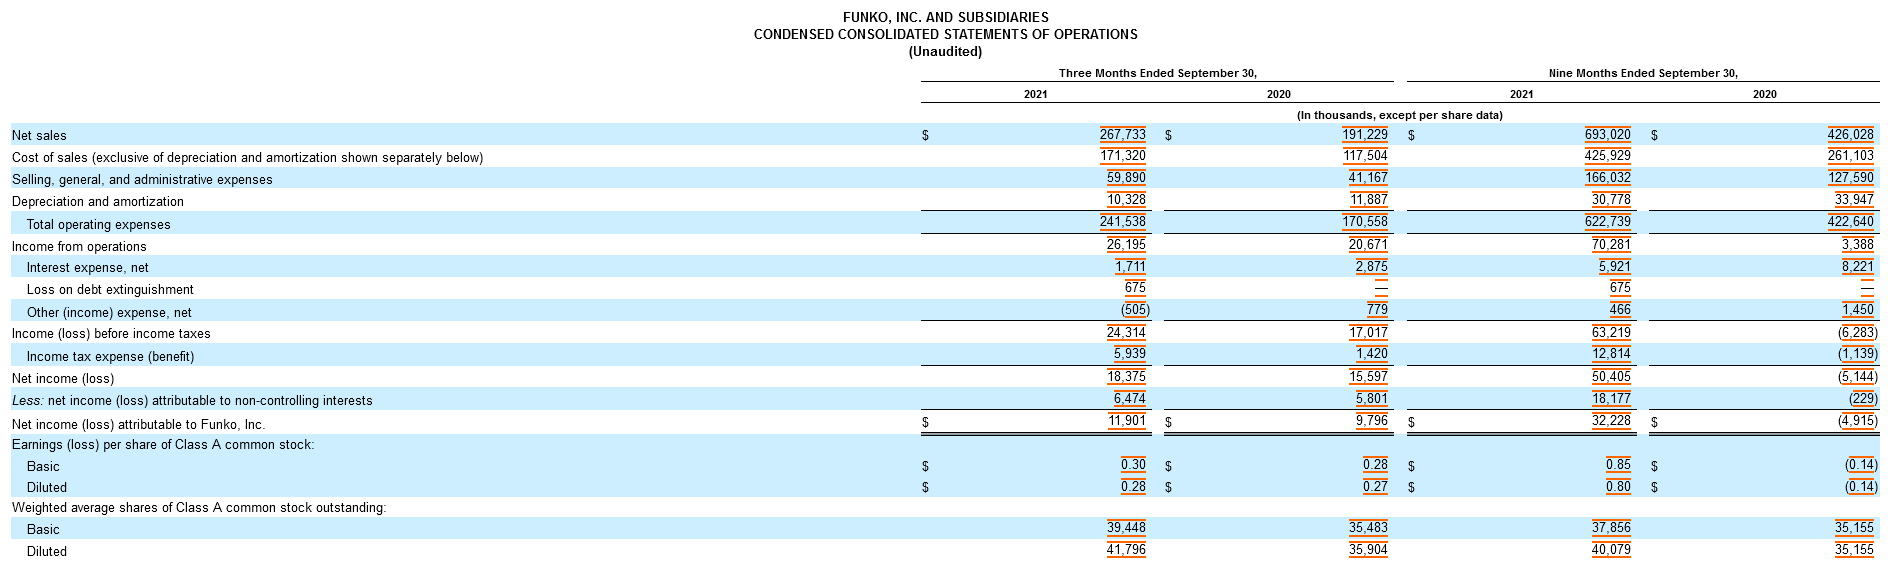This screenshot has height=572, width=1888.
Task: Select net income value 18,375
Action: click(x=1125, y=378)
